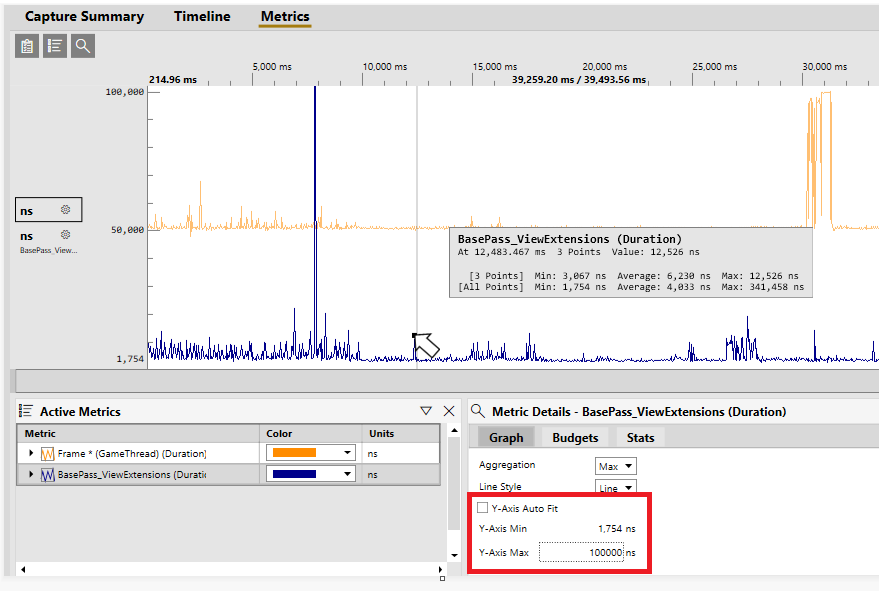879x593 pixels.
Task: Open the Budgets tab in Metric Details
Action: [575, 438]
